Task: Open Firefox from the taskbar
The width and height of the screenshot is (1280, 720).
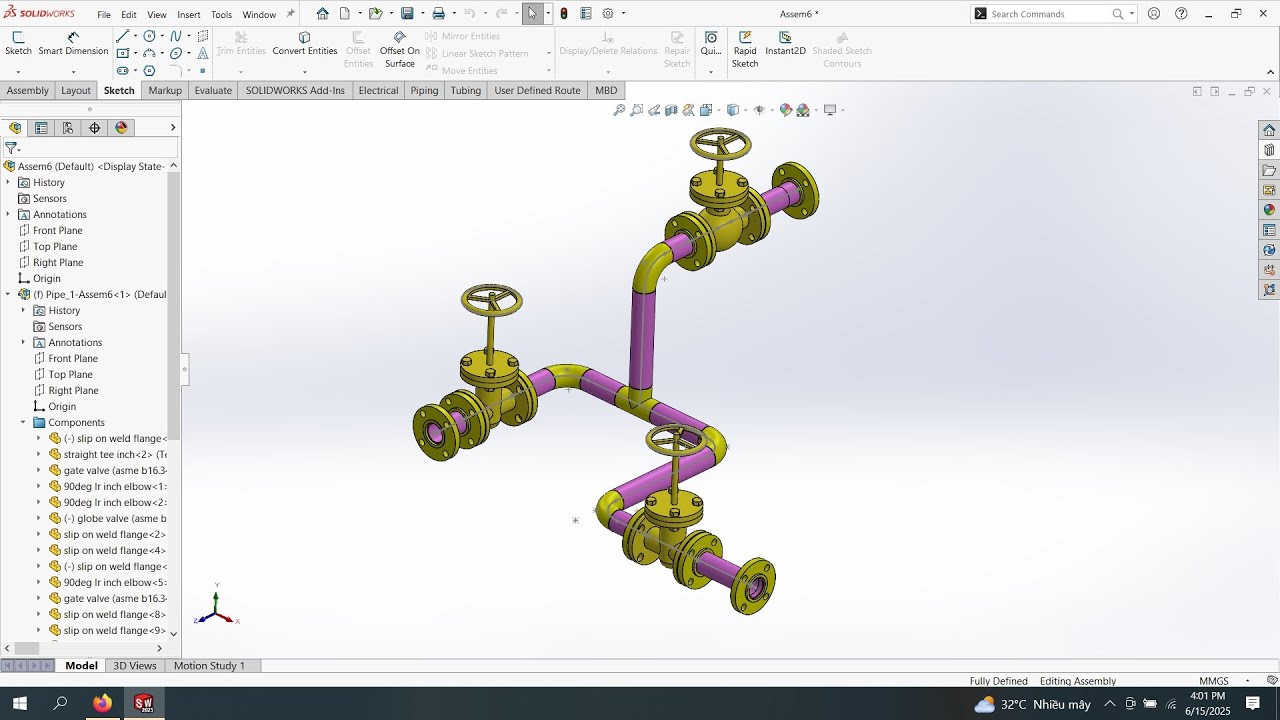Action: 102,703
